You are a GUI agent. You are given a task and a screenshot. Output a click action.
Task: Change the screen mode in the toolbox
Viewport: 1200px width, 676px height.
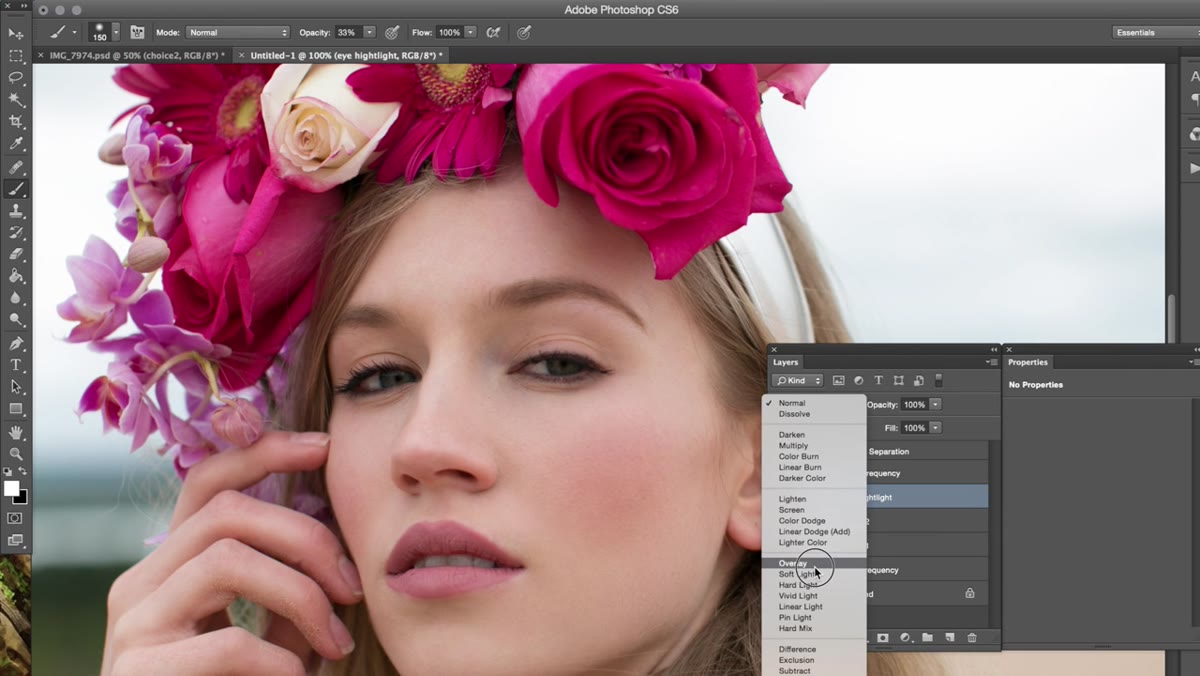(x=15, y=540)
